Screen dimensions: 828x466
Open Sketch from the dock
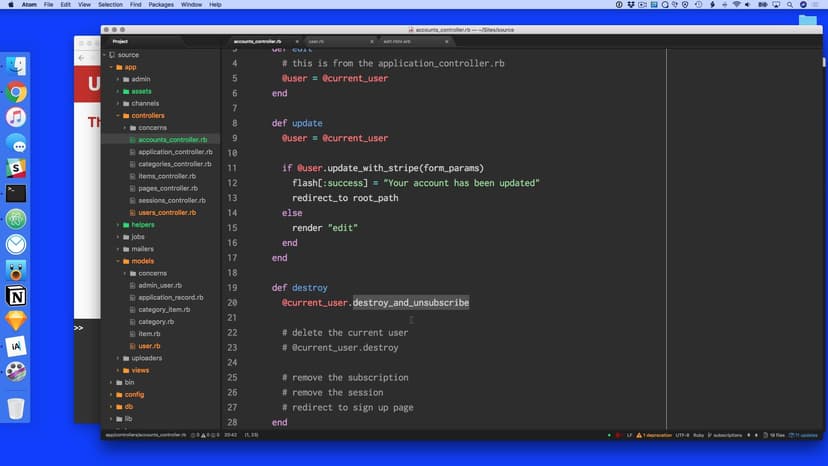[x=16, y=321]
